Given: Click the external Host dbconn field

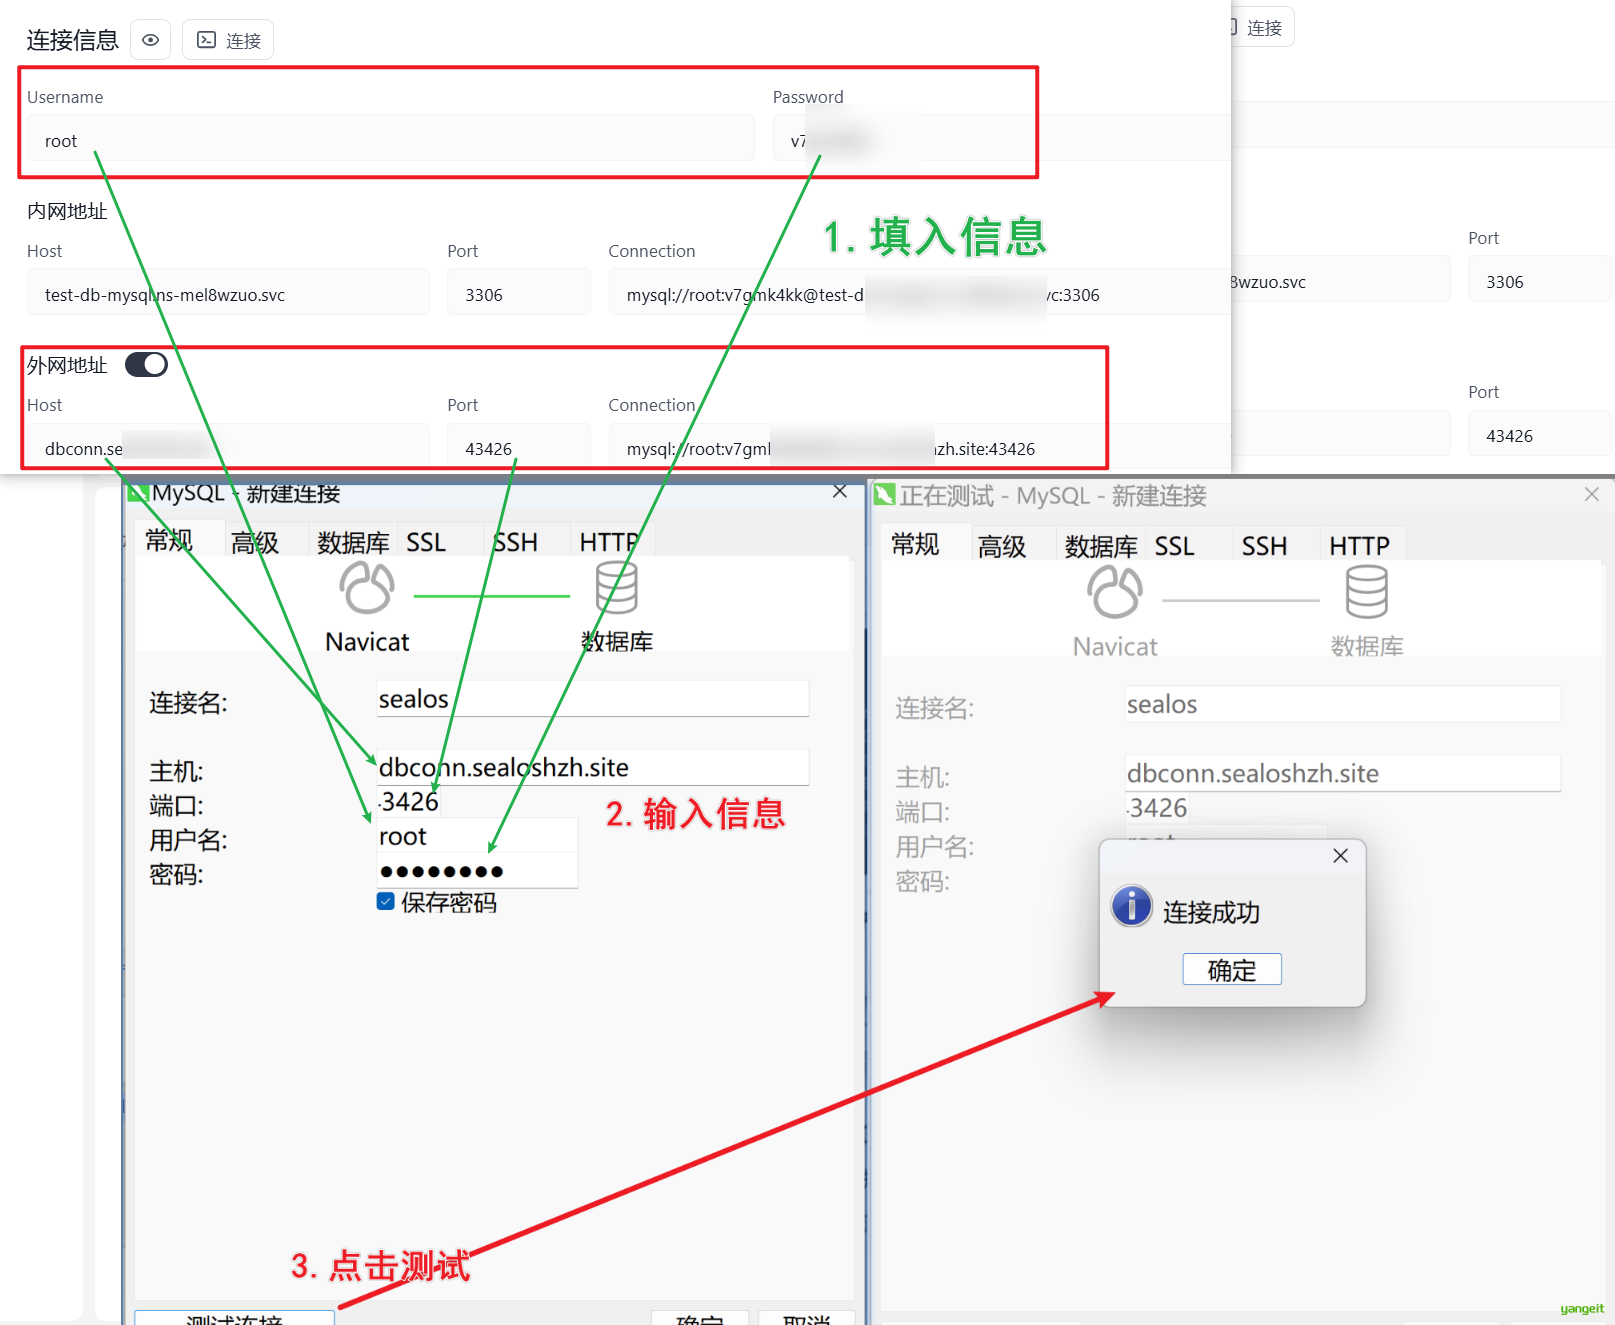Looking at the screenshot, I should (228, 447).
